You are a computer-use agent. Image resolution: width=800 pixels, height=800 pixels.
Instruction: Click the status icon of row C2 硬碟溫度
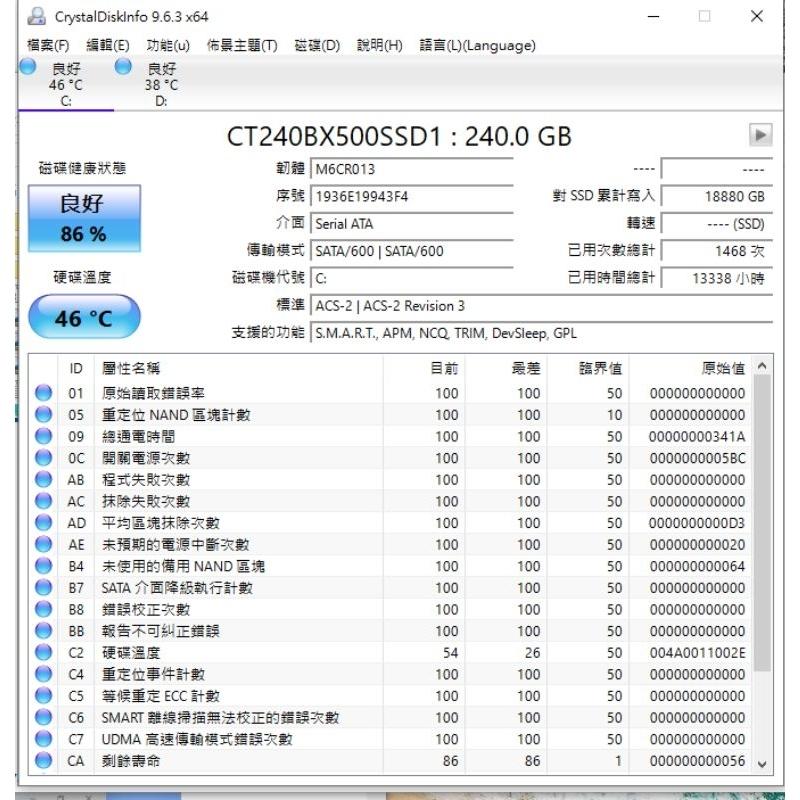click(x=43, y=653)
